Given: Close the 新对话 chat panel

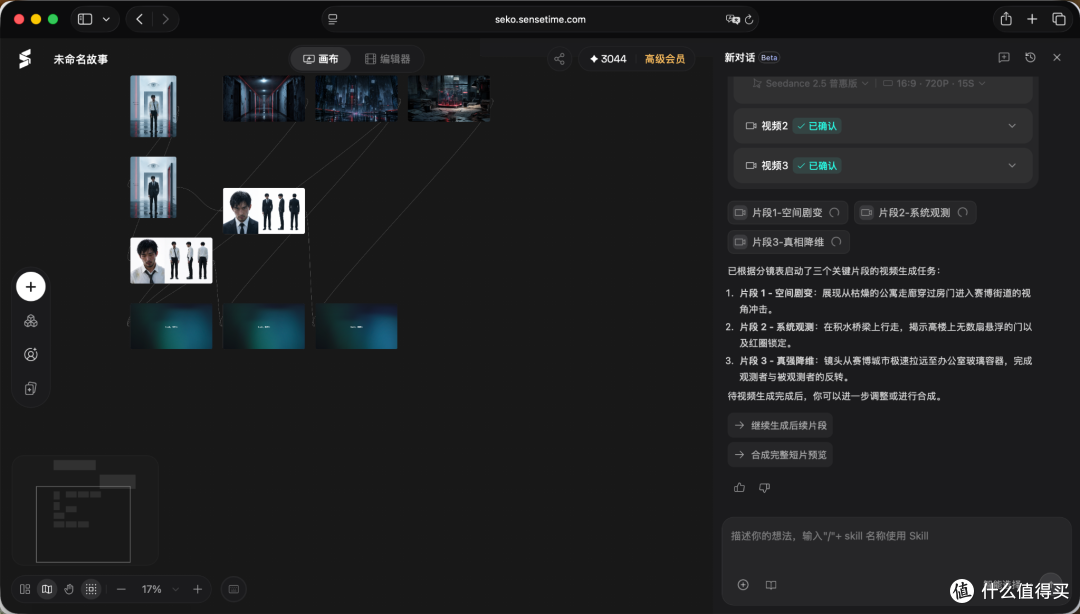Looking at the screenshot, I should (1057, 58).
